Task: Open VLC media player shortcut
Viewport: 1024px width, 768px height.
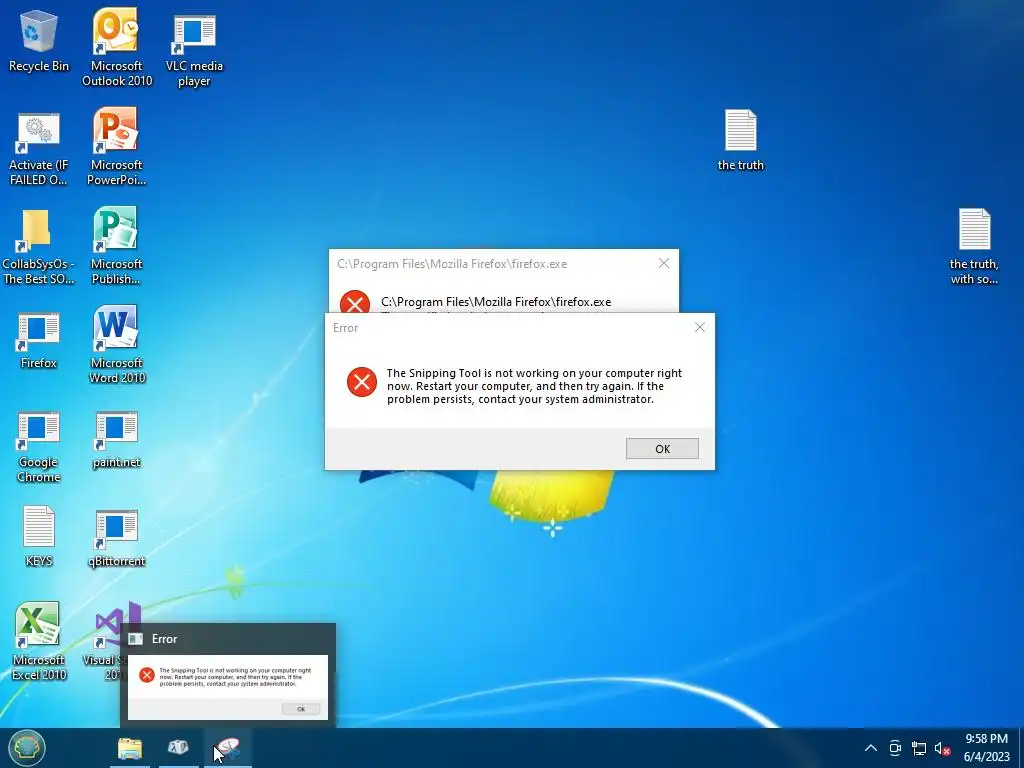Action: pos(194,50)
